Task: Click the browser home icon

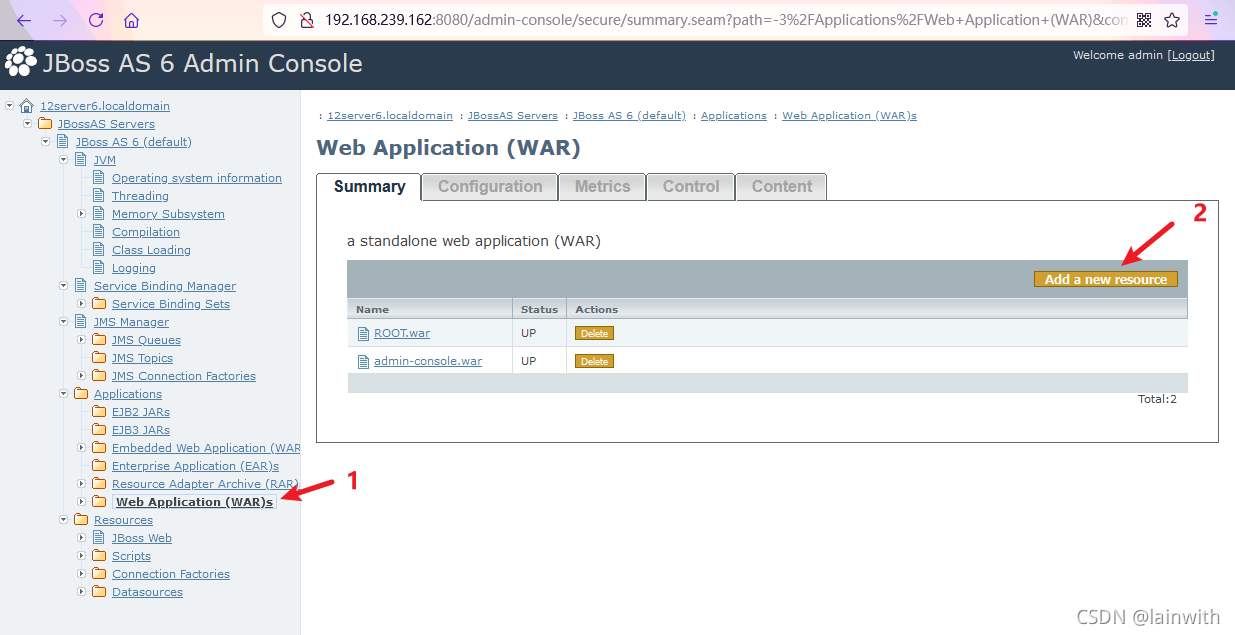Action: pos(132,20)
